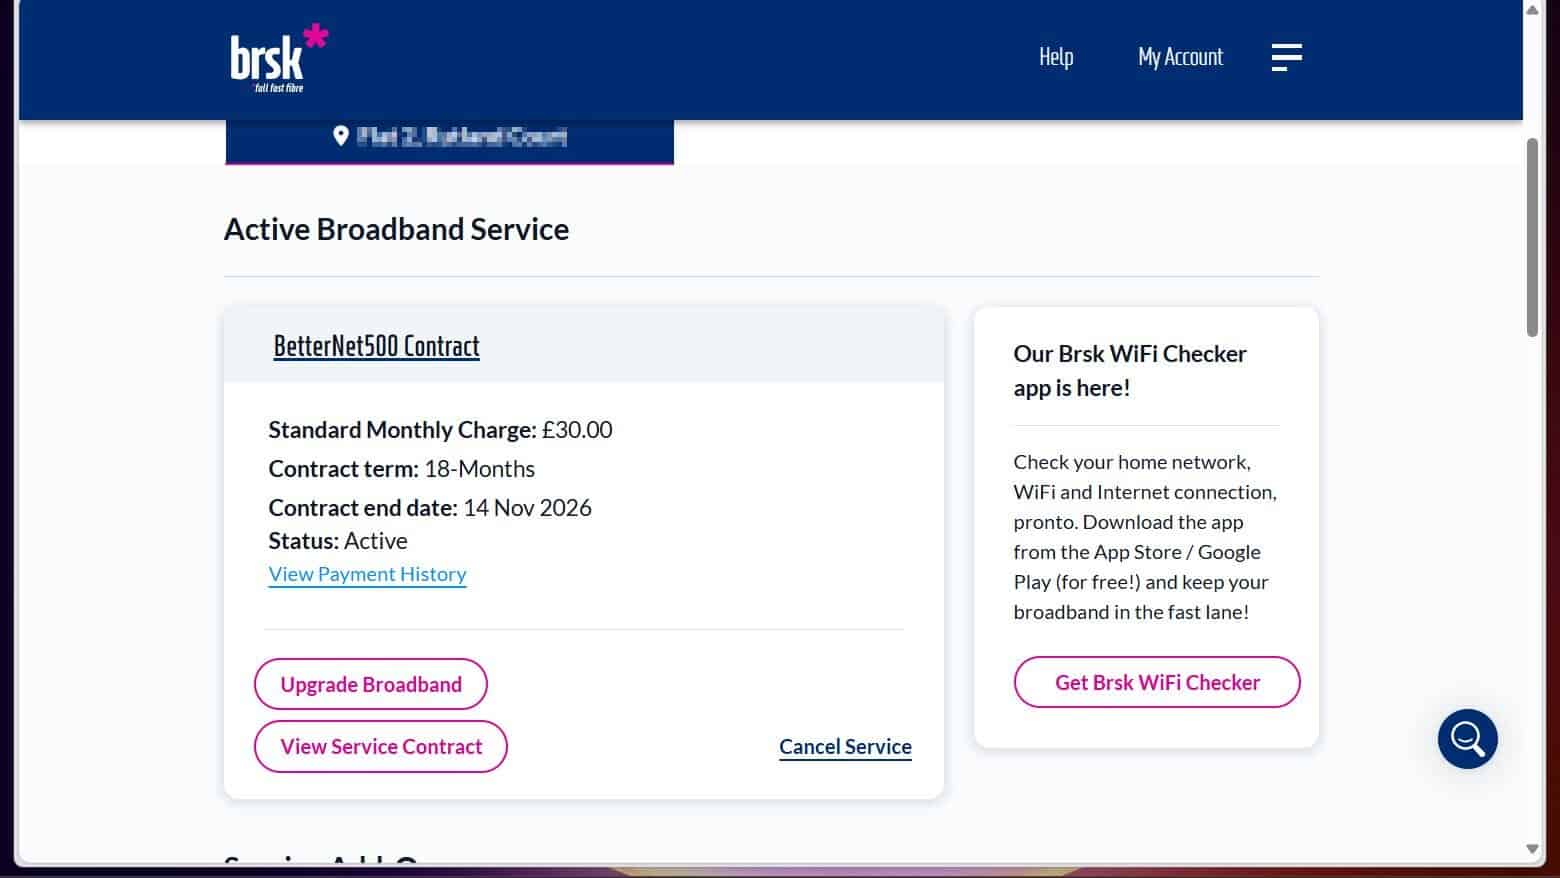Screen dimensions: 1560x878
Task: Open My Account
Action: tap(1180, 57)
